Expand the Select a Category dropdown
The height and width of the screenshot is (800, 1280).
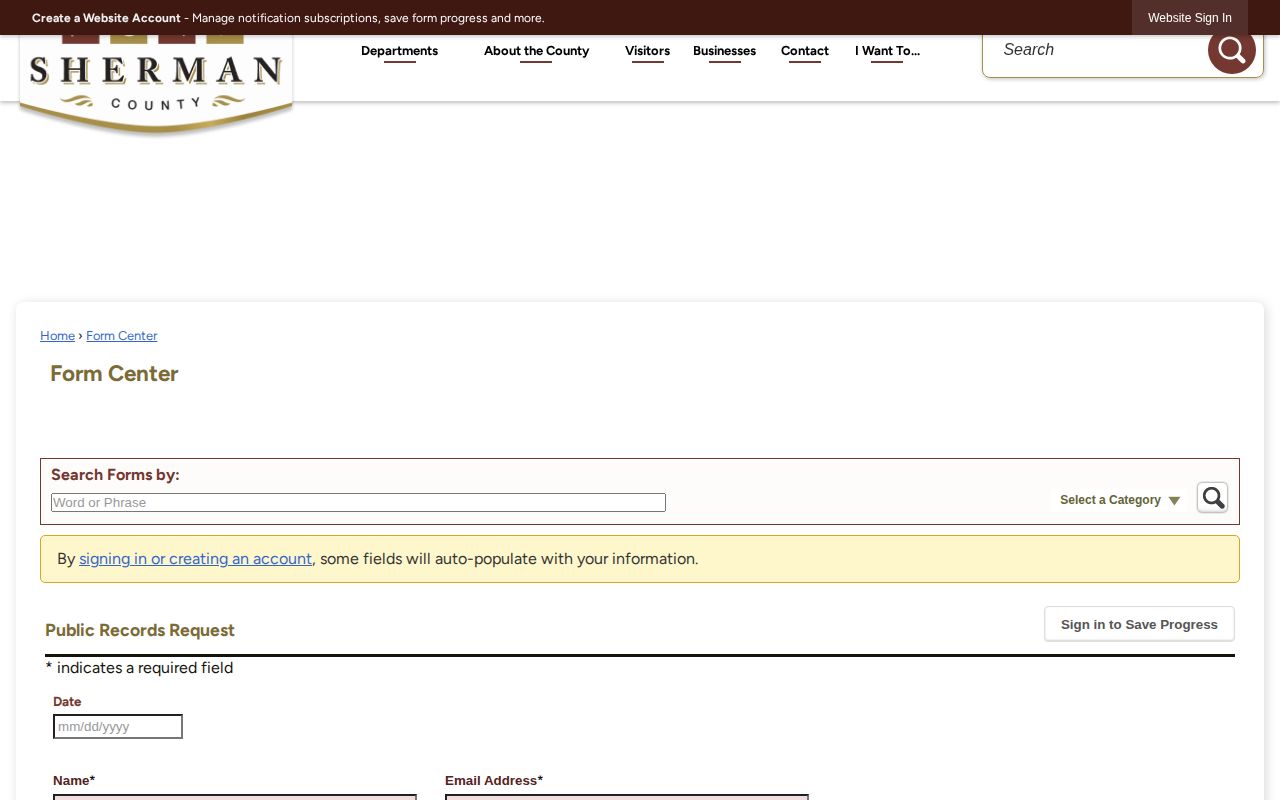click(x=1120, y=500)
